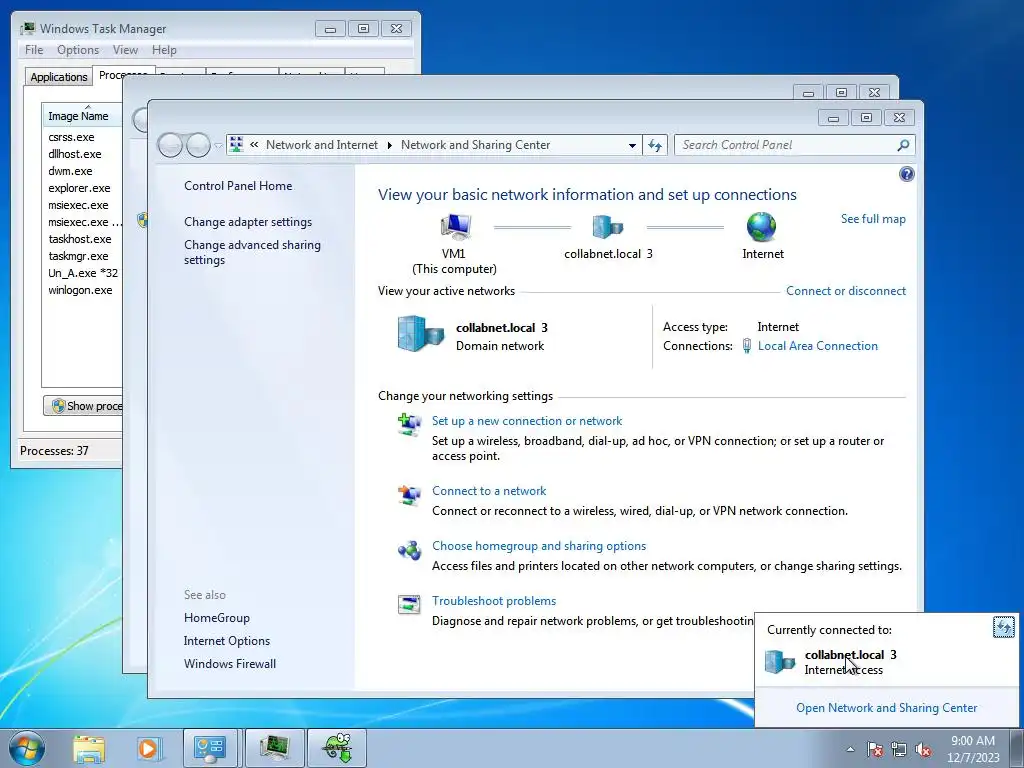Open Change adapter settings
Screen dimensions: 1024x768
(x=248, y=222)
